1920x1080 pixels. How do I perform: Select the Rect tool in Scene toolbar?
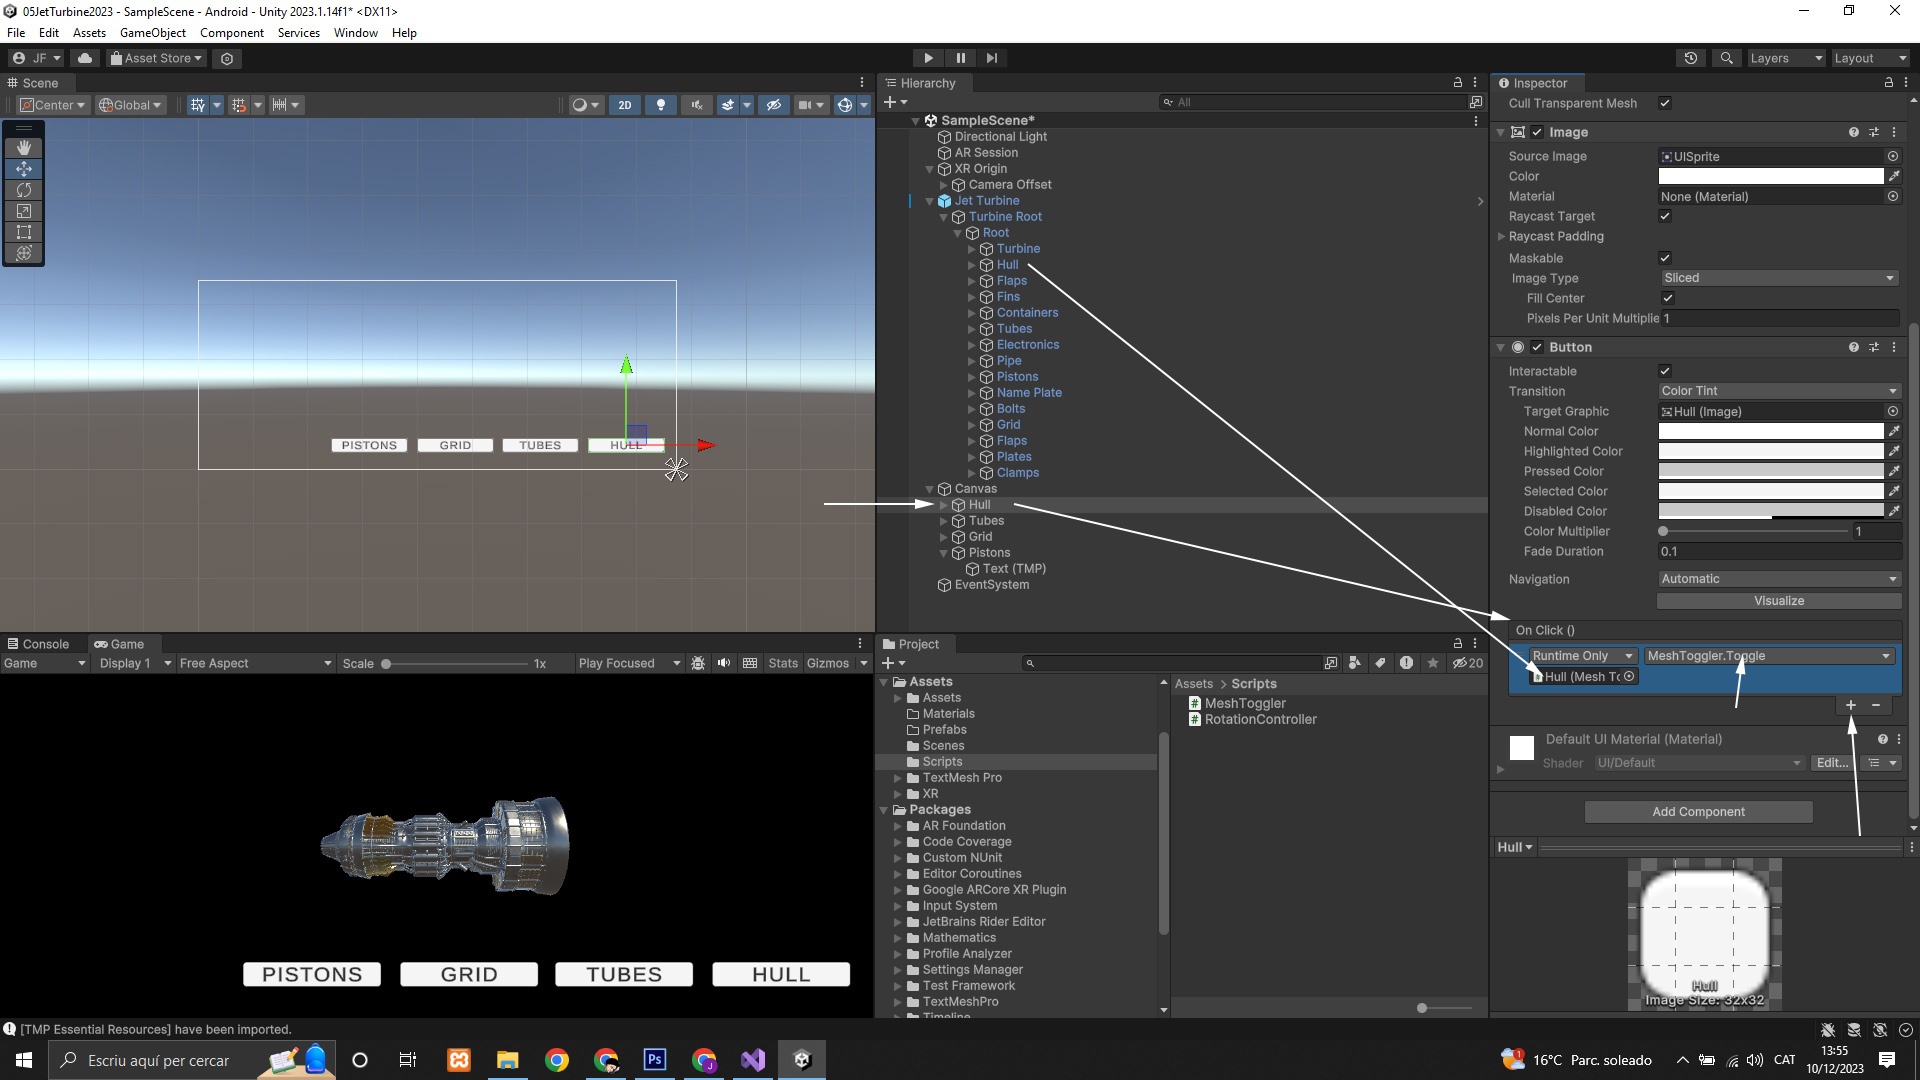click(x=24, y=232)
